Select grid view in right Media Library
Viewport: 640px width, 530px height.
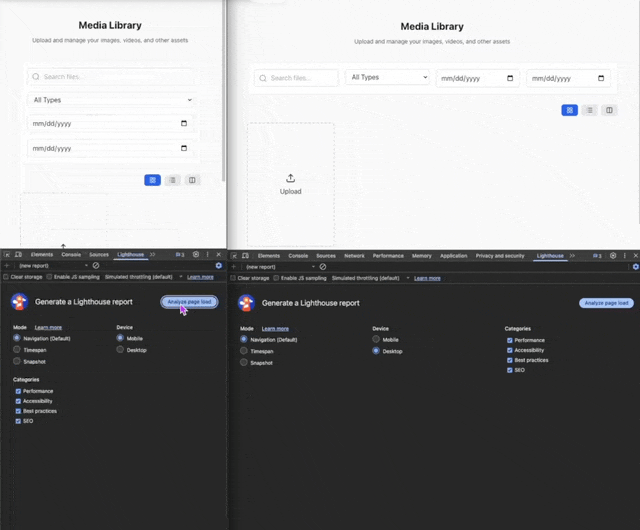click(570, 110)
